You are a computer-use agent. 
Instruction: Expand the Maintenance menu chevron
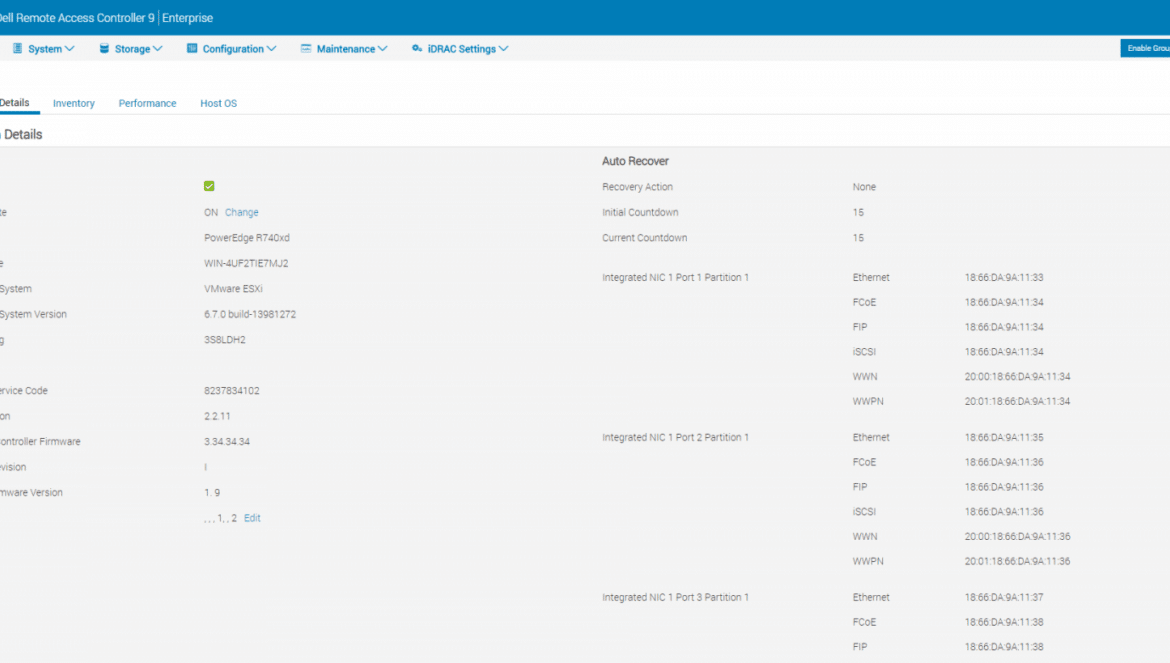383,48
